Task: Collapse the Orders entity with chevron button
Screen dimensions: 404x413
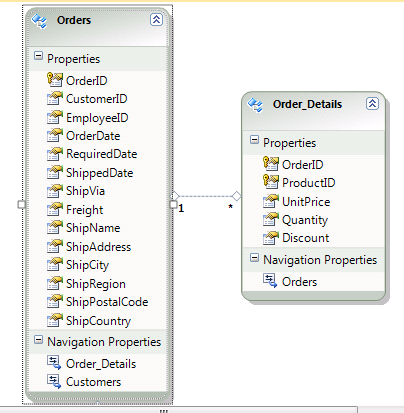Action: click(x=156, y=20)
